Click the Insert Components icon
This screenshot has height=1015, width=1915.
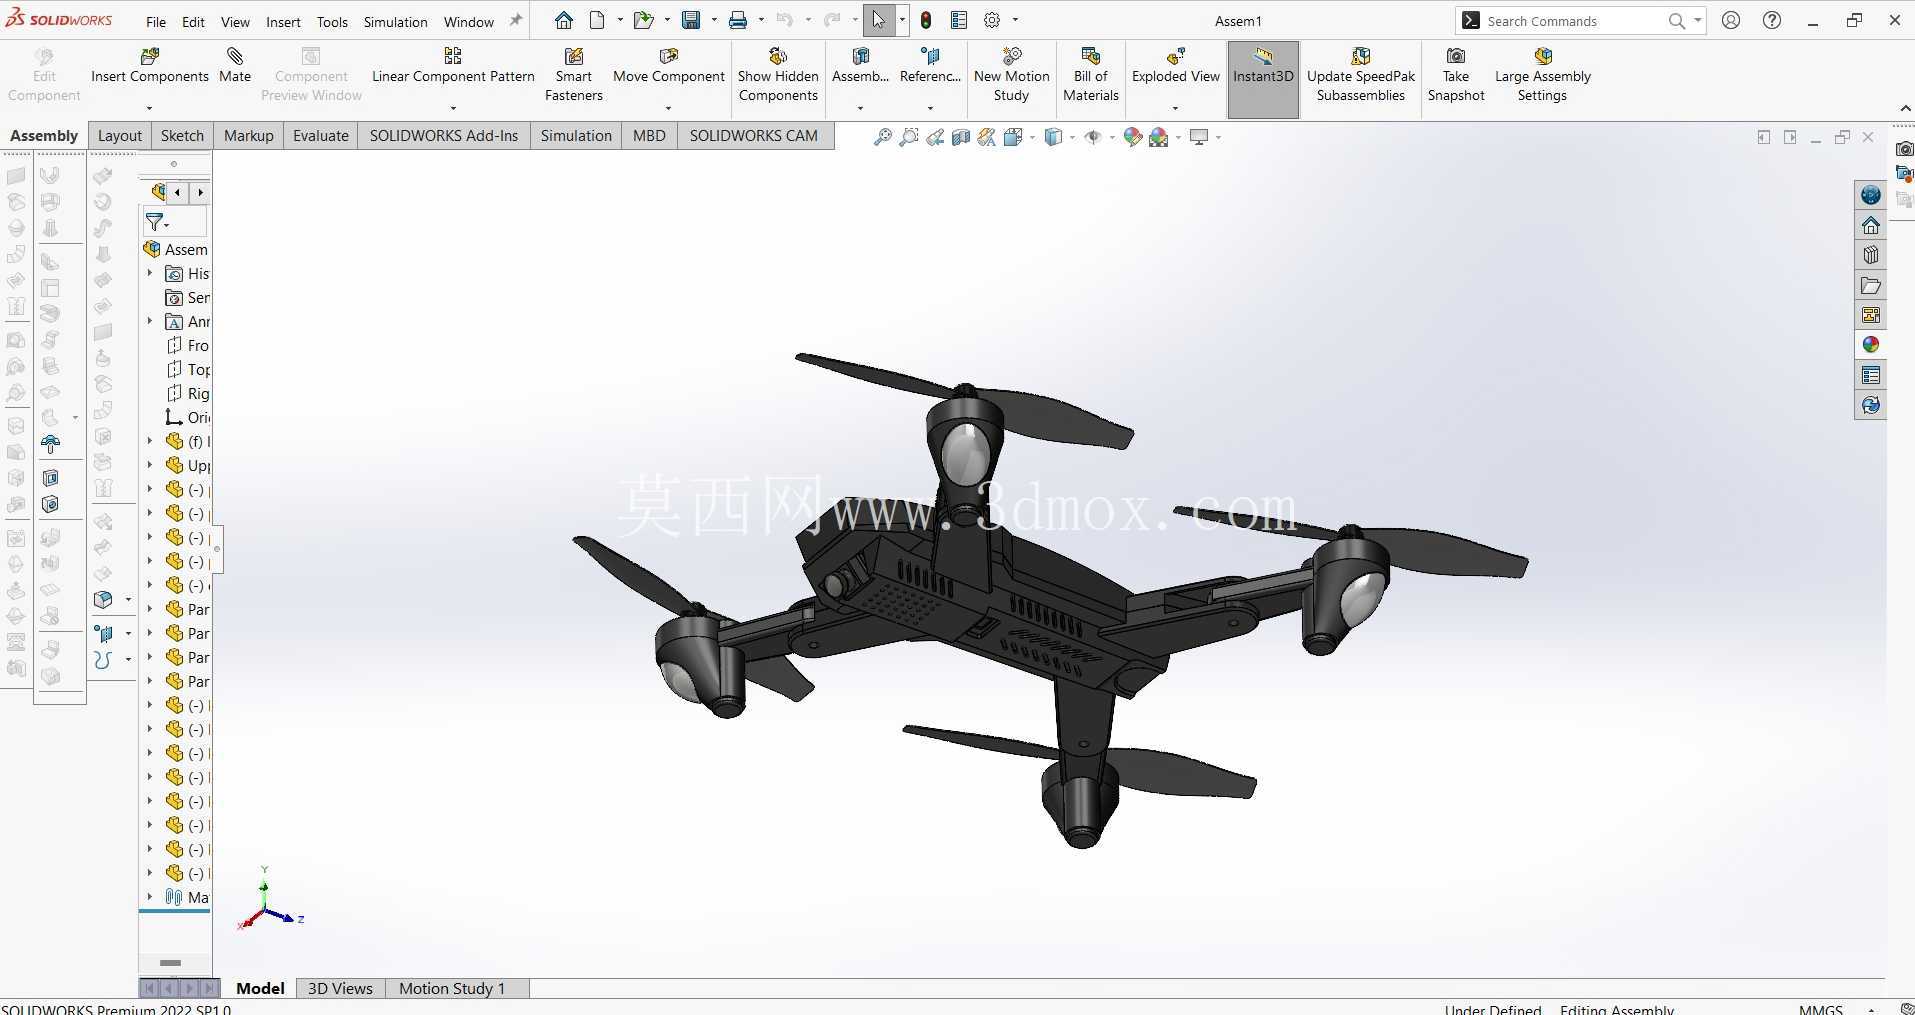click(x=150, y=57)
